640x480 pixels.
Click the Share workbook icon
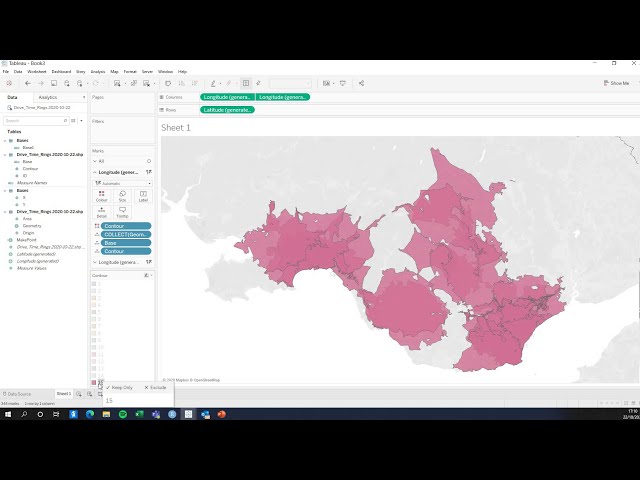361,83
